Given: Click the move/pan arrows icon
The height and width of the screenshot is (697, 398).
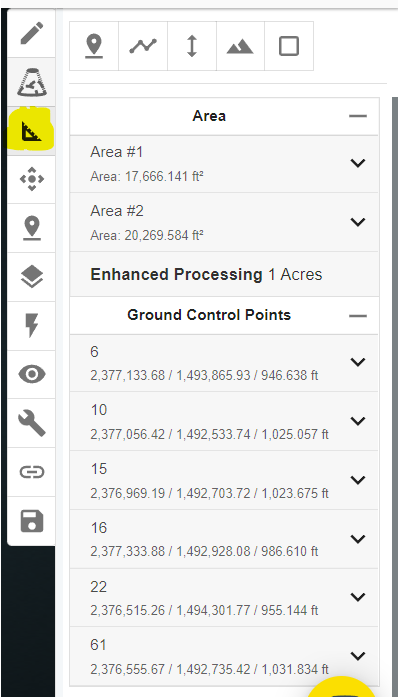Looking at the screenshot, I should (x=32, y=179).
